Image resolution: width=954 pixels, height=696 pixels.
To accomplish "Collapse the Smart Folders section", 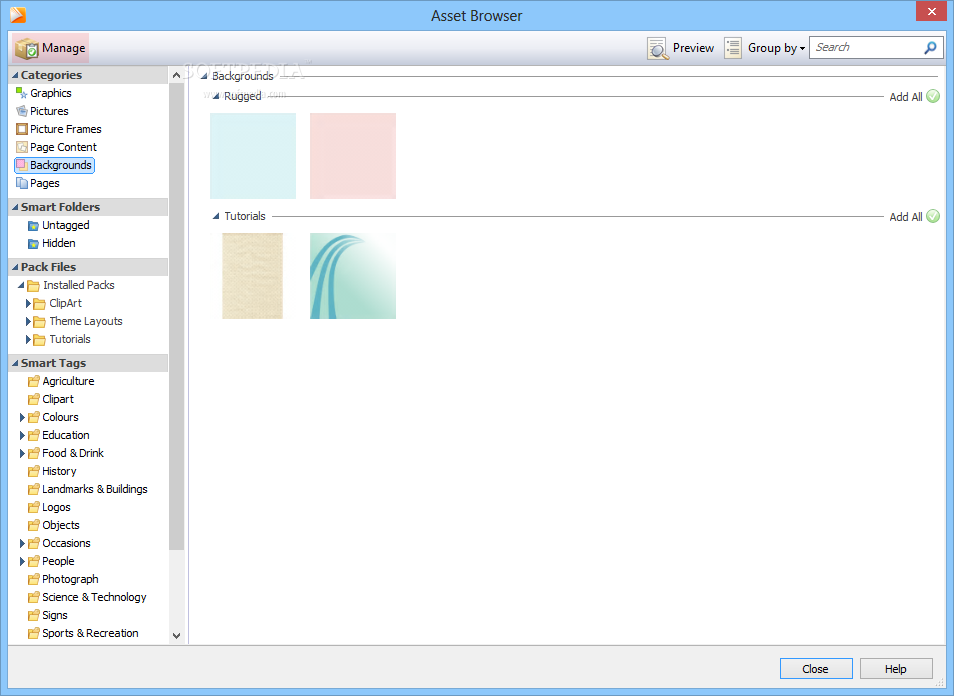I will pyautogui.click(x=15, y=207).
